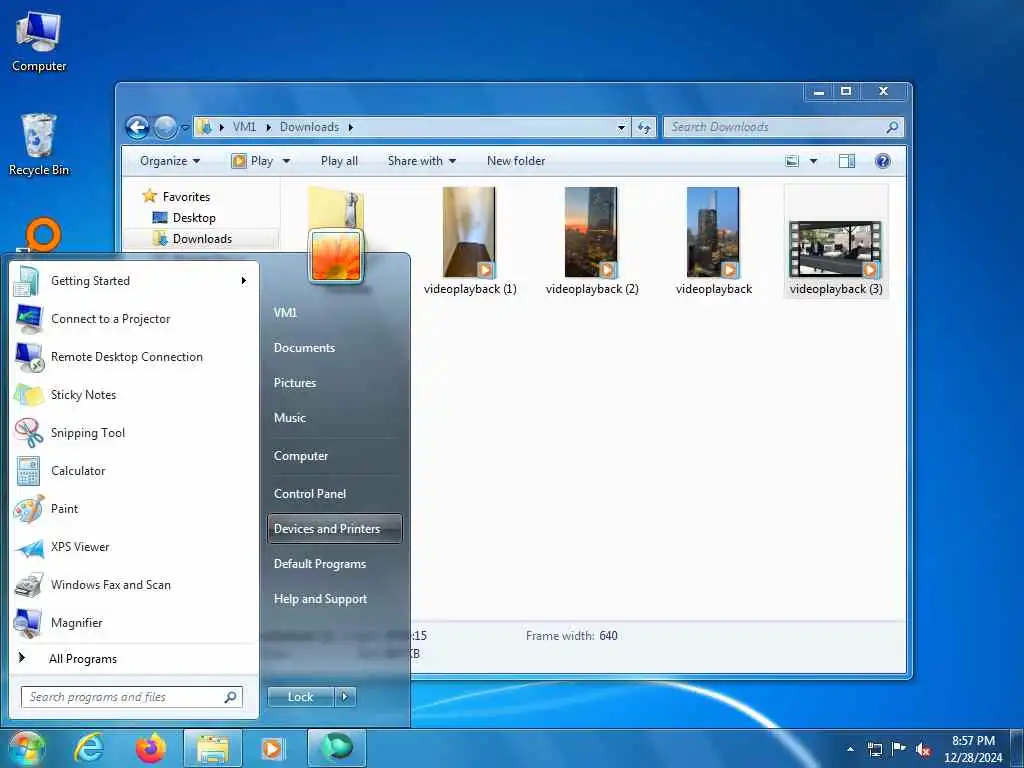
Task: Open Documents from Start menu
Action: (x=304, y=348)
